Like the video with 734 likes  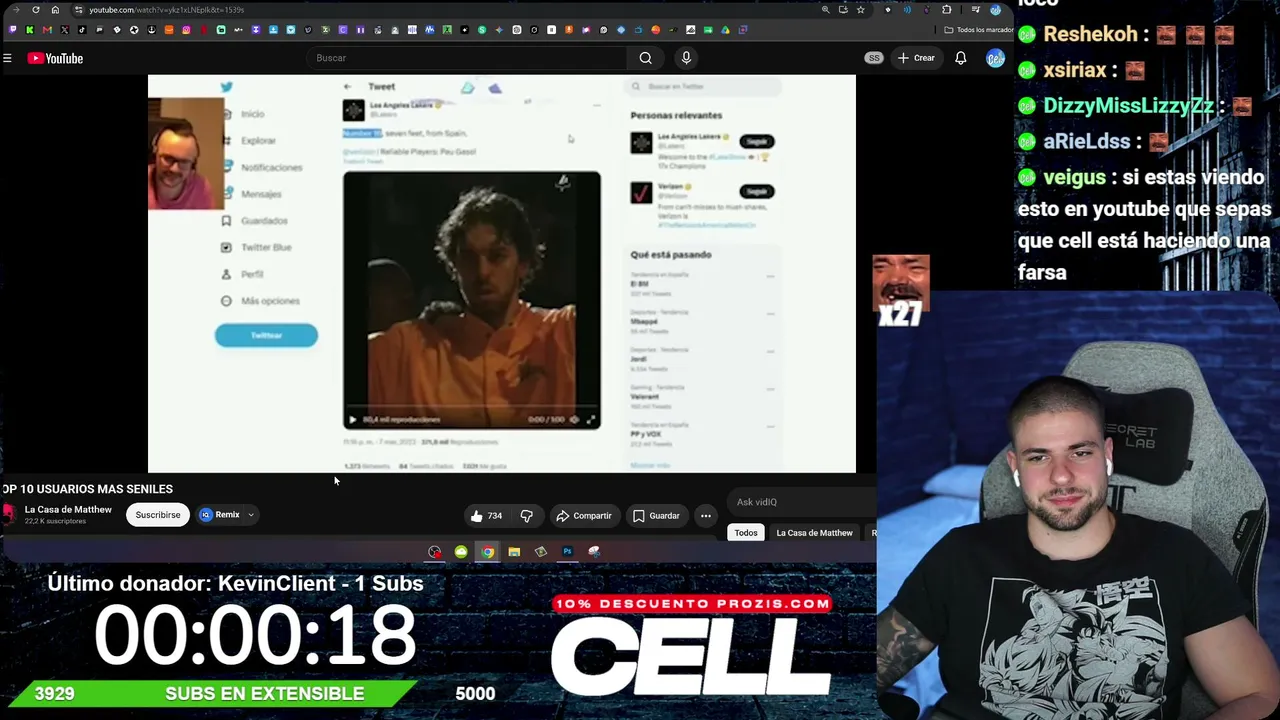click(487, 516)
